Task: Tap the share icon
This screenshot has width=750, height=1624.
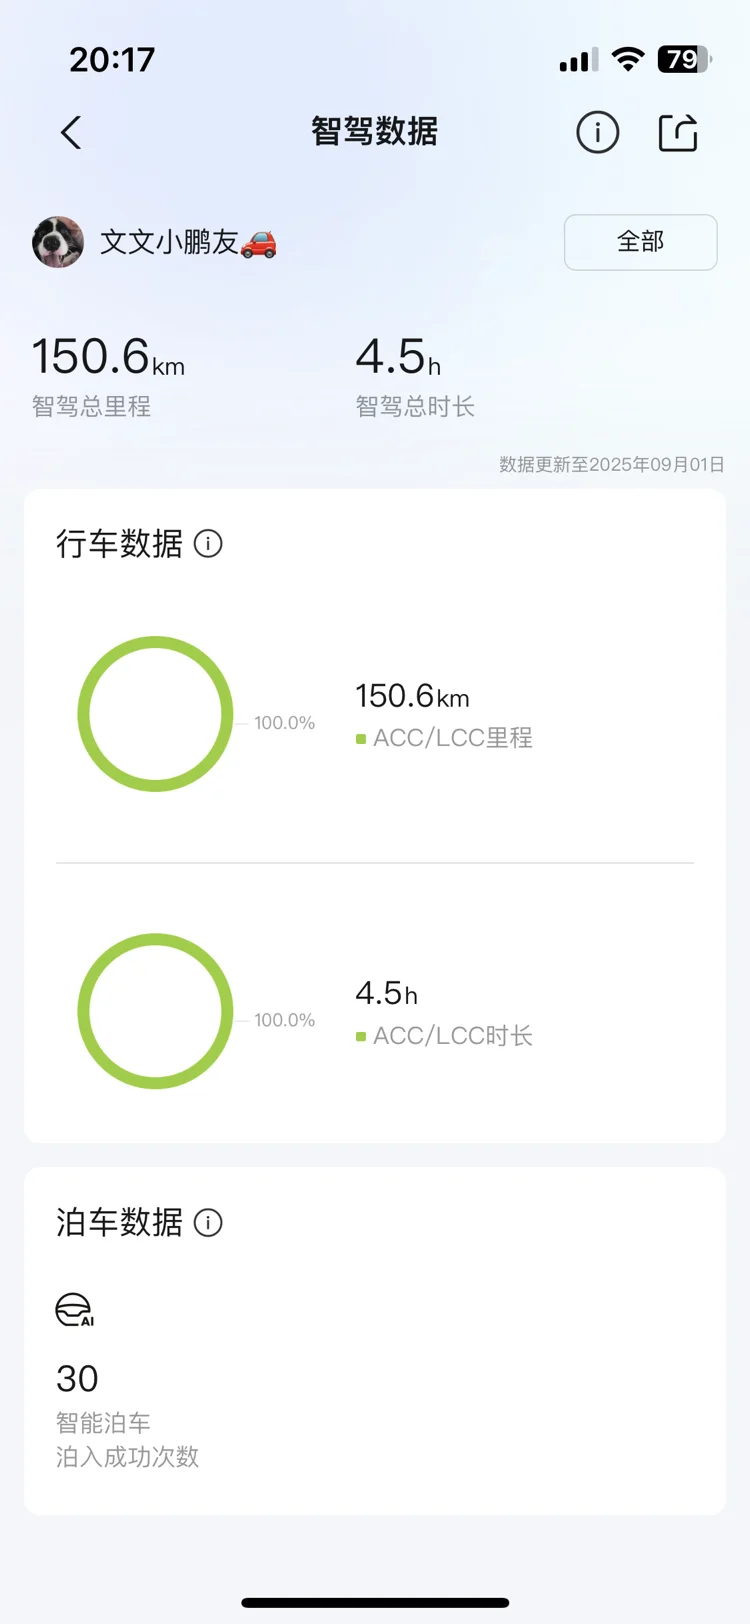Action: tap(678, 132)
